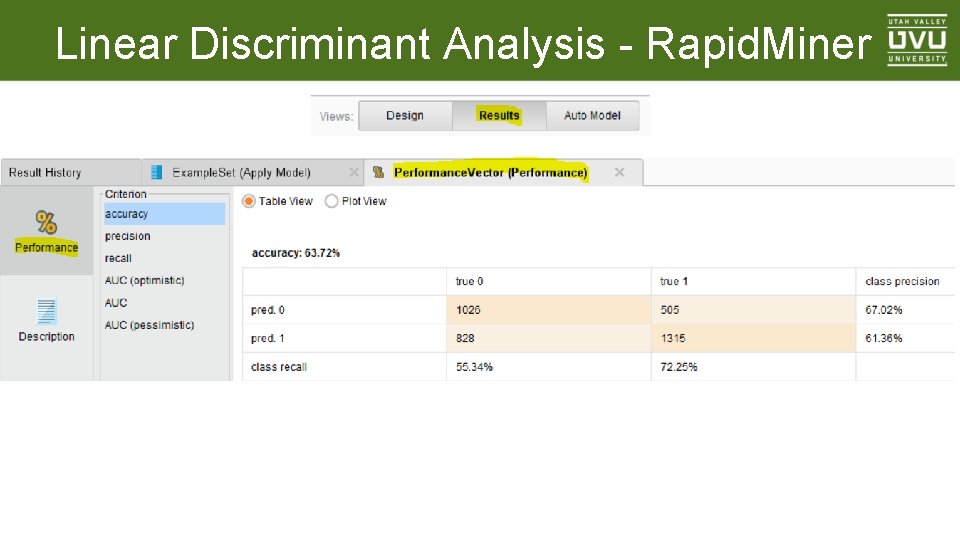This screenshot has height=540, width=960.
Task: Click the cell with value 828
Action: point(549,339)
